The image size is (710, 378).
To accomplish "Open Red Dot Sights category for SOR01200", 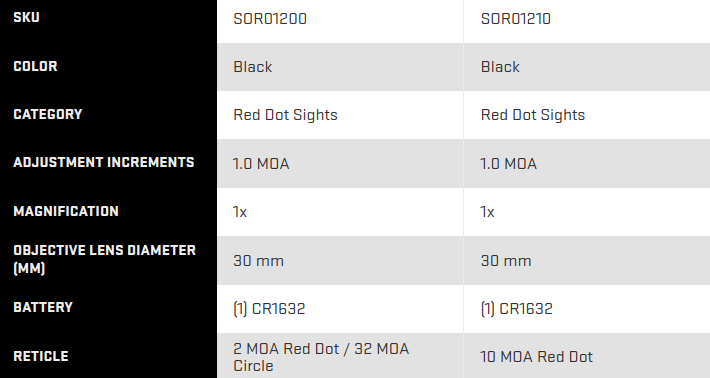I will tap(285, 115).
